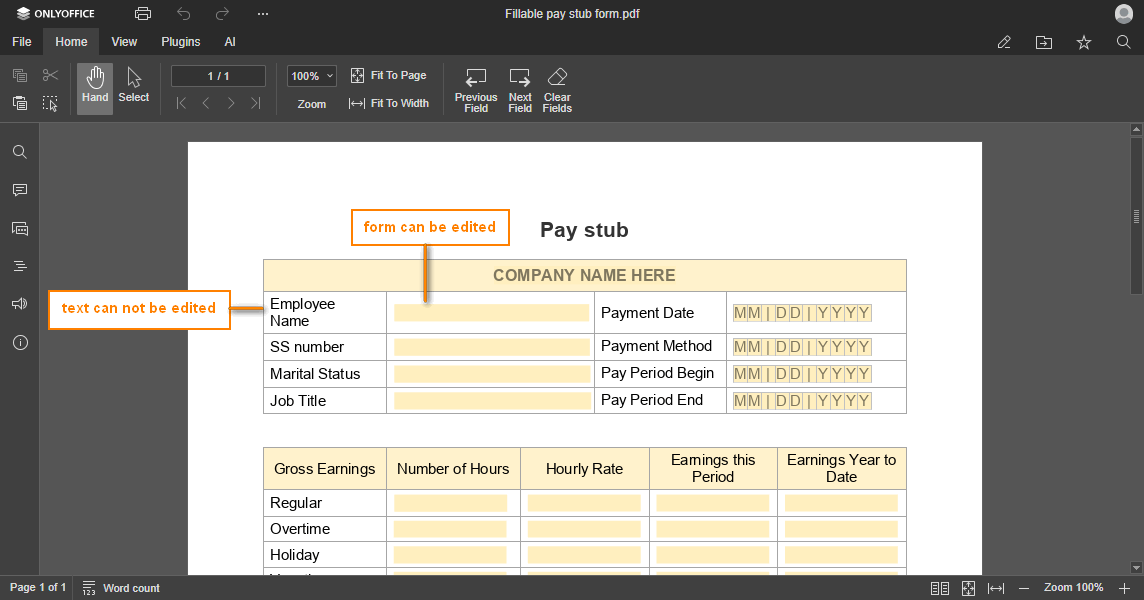
Task: Click Clear Fields eraser button
Action: pos(557,90)
